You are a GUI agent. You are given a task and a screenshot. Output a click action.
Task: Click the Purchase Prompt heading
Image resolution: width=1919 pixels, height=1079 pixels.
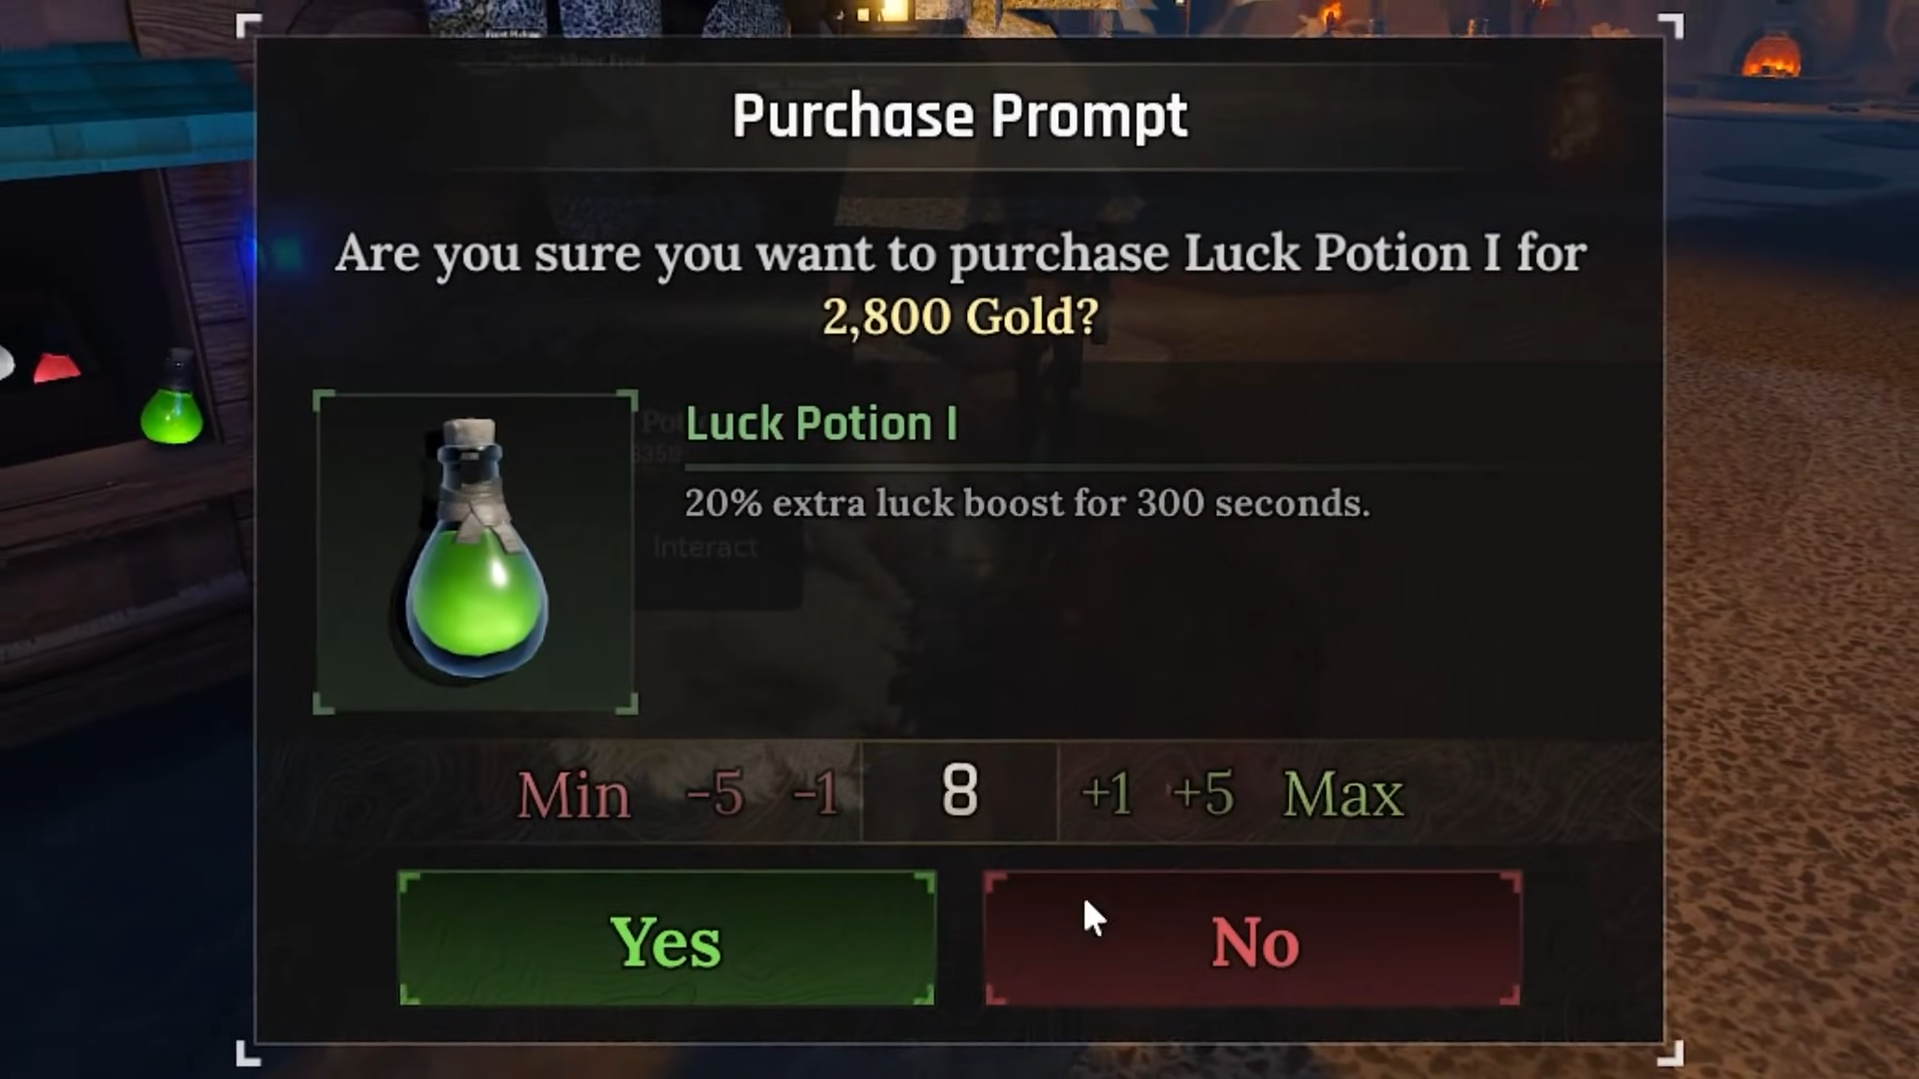pos(960,116)
